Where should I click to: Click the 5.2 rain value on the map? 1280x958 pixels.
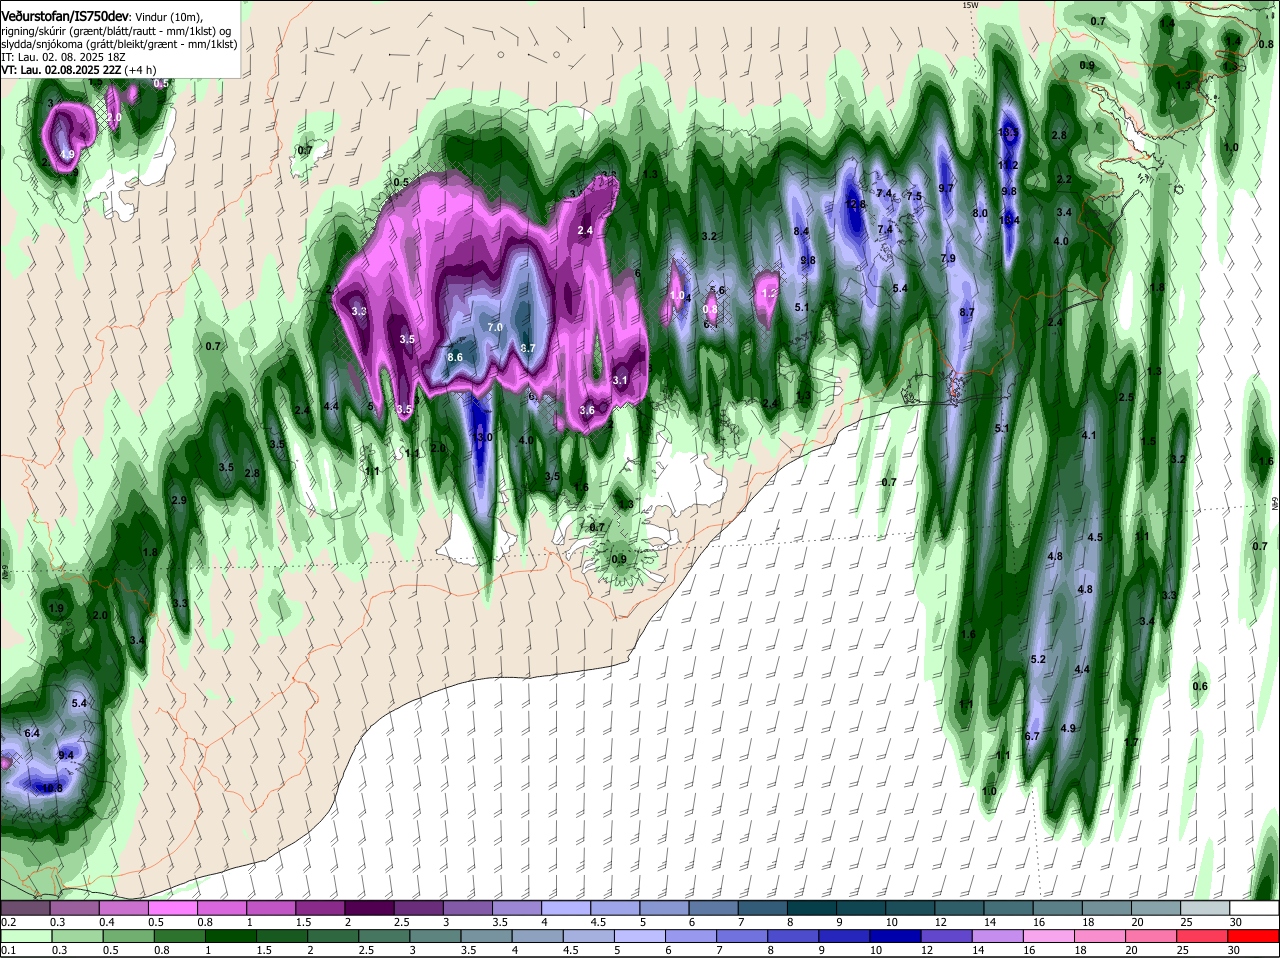click(1038, 659)
